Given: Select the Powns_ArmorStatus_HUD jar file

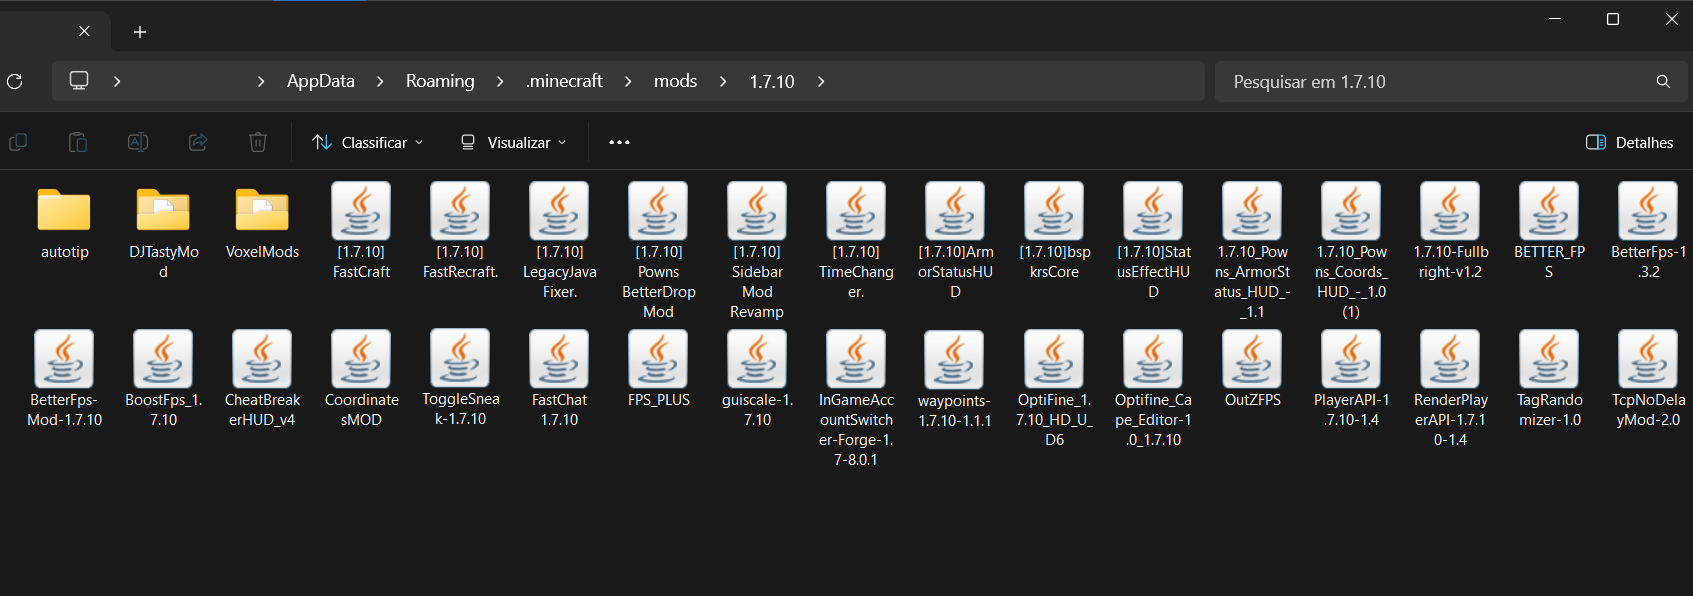Looking at the screenshot, I should coord(1252,252).
